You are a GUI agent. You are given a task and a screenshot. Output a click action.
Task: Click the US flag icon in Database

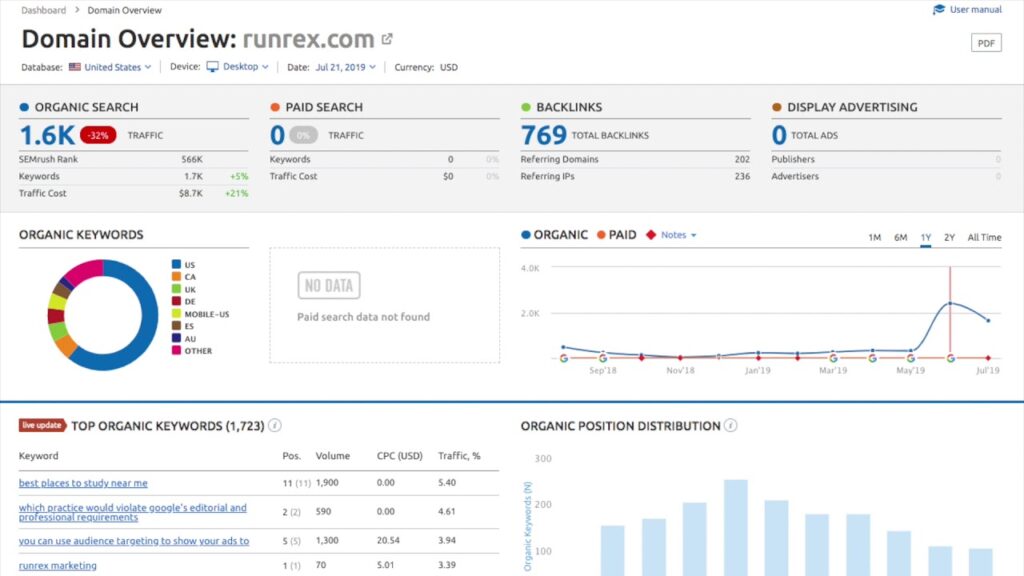74,67
